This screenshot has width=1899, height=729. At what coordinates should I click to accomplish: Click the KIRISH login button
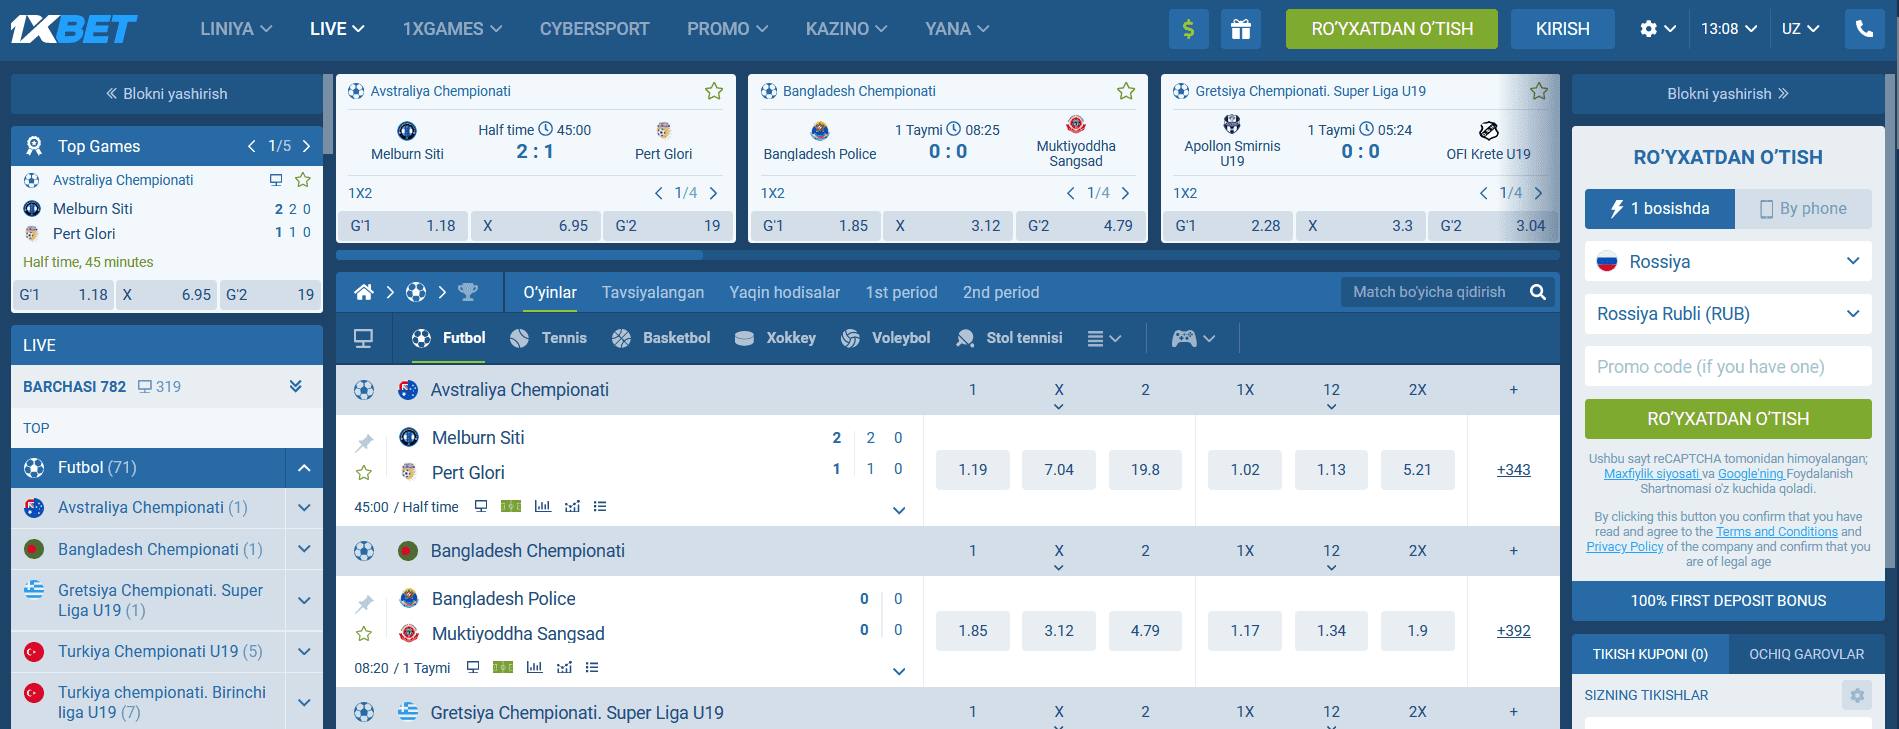click(1563, 29)
